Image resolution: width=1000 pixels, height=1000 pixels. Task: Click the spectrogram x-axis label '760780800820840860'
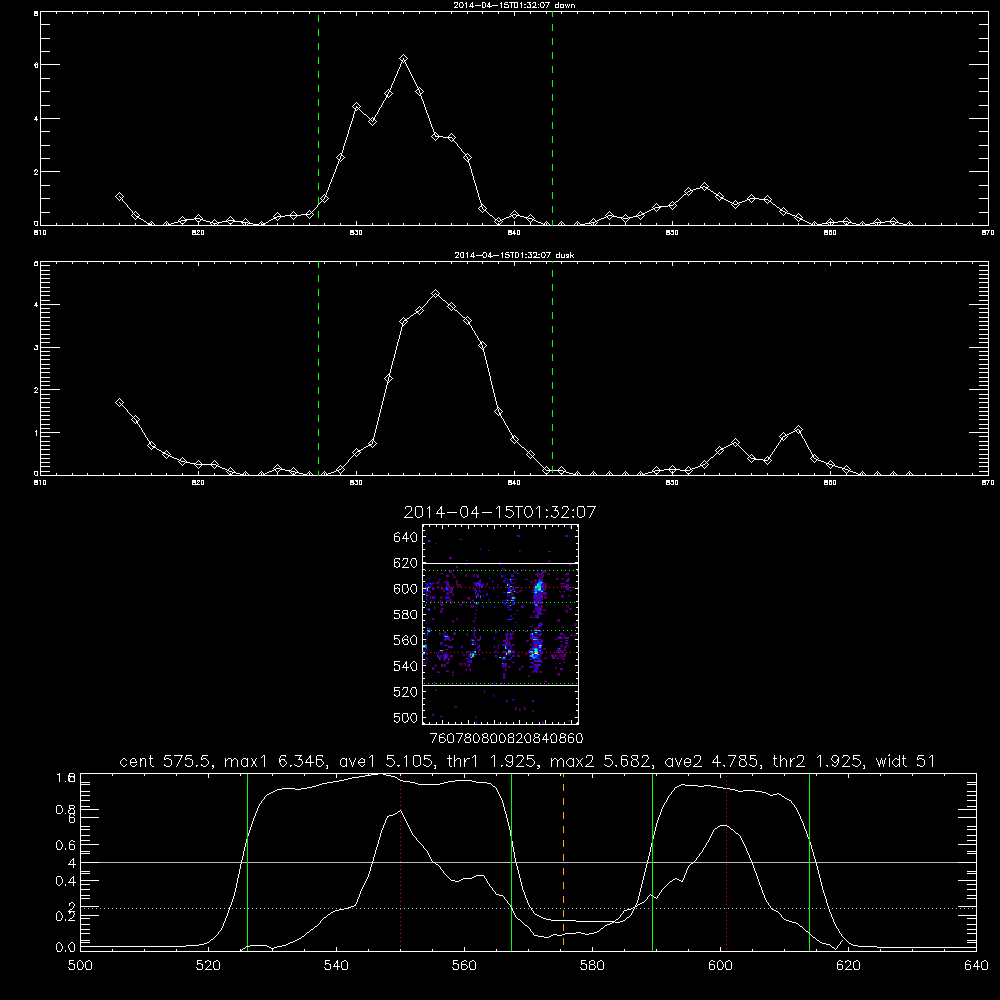506,739
